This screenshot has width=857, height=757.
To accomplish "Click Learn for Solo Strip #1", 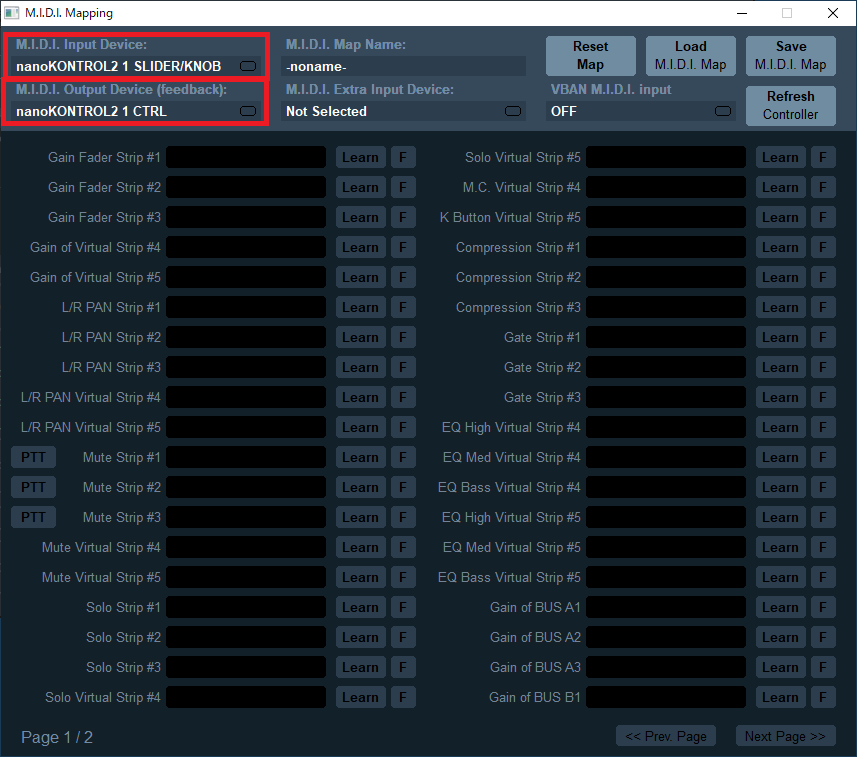I will coord(360,607).
